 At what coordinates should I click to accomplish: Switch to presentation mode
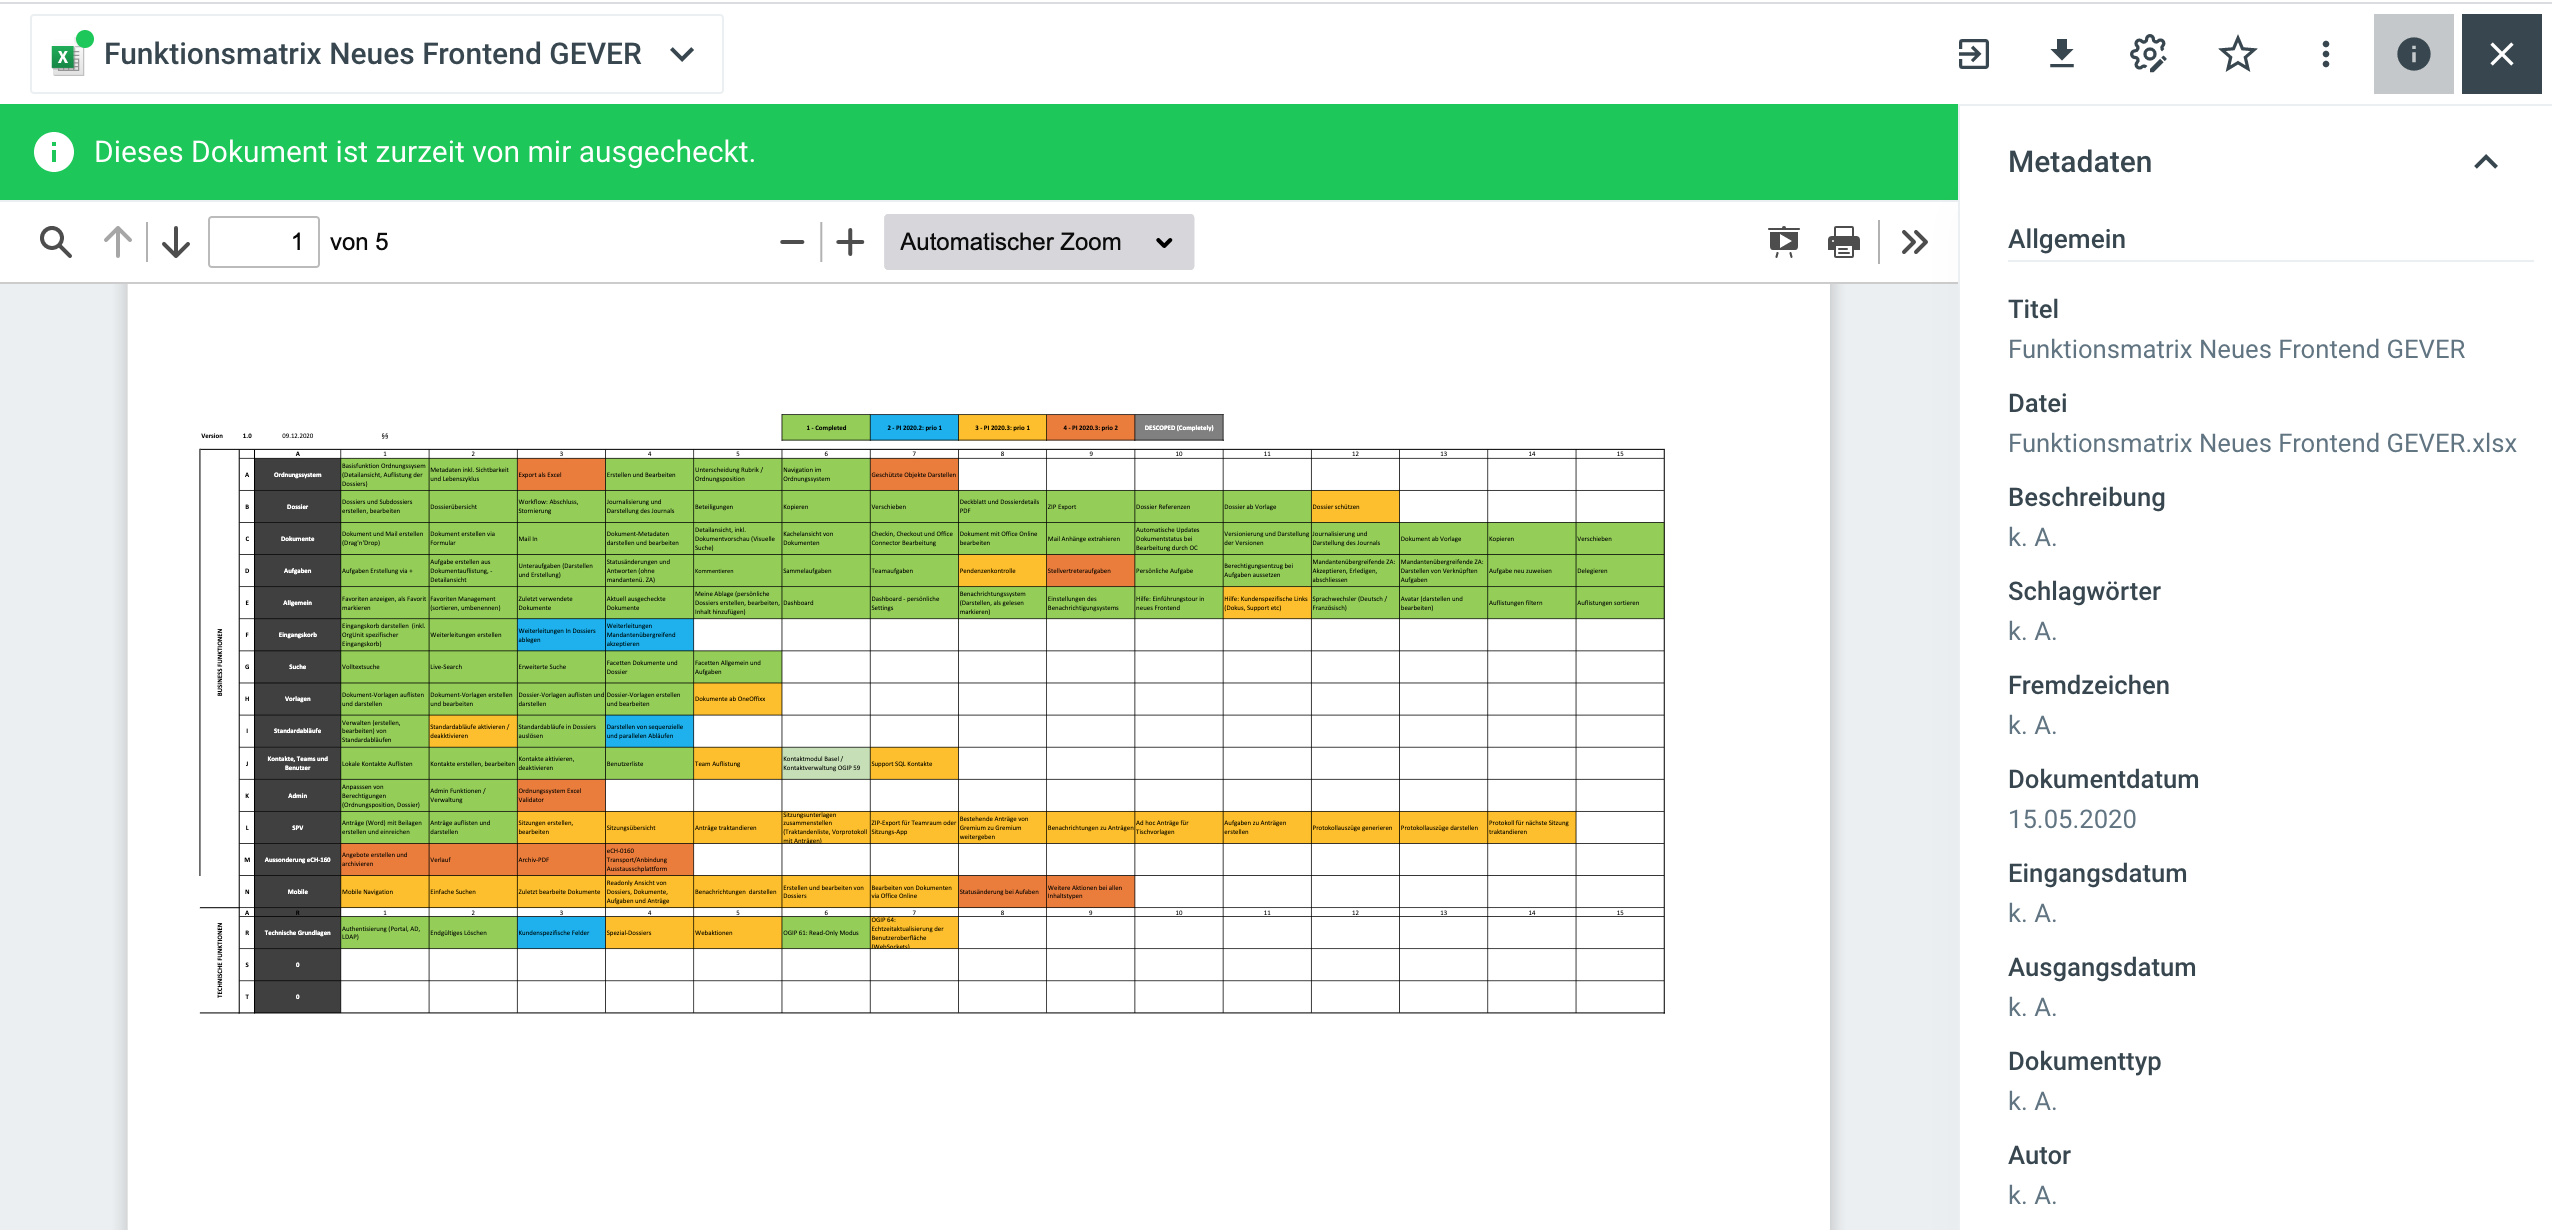(x=1783, y=242)
